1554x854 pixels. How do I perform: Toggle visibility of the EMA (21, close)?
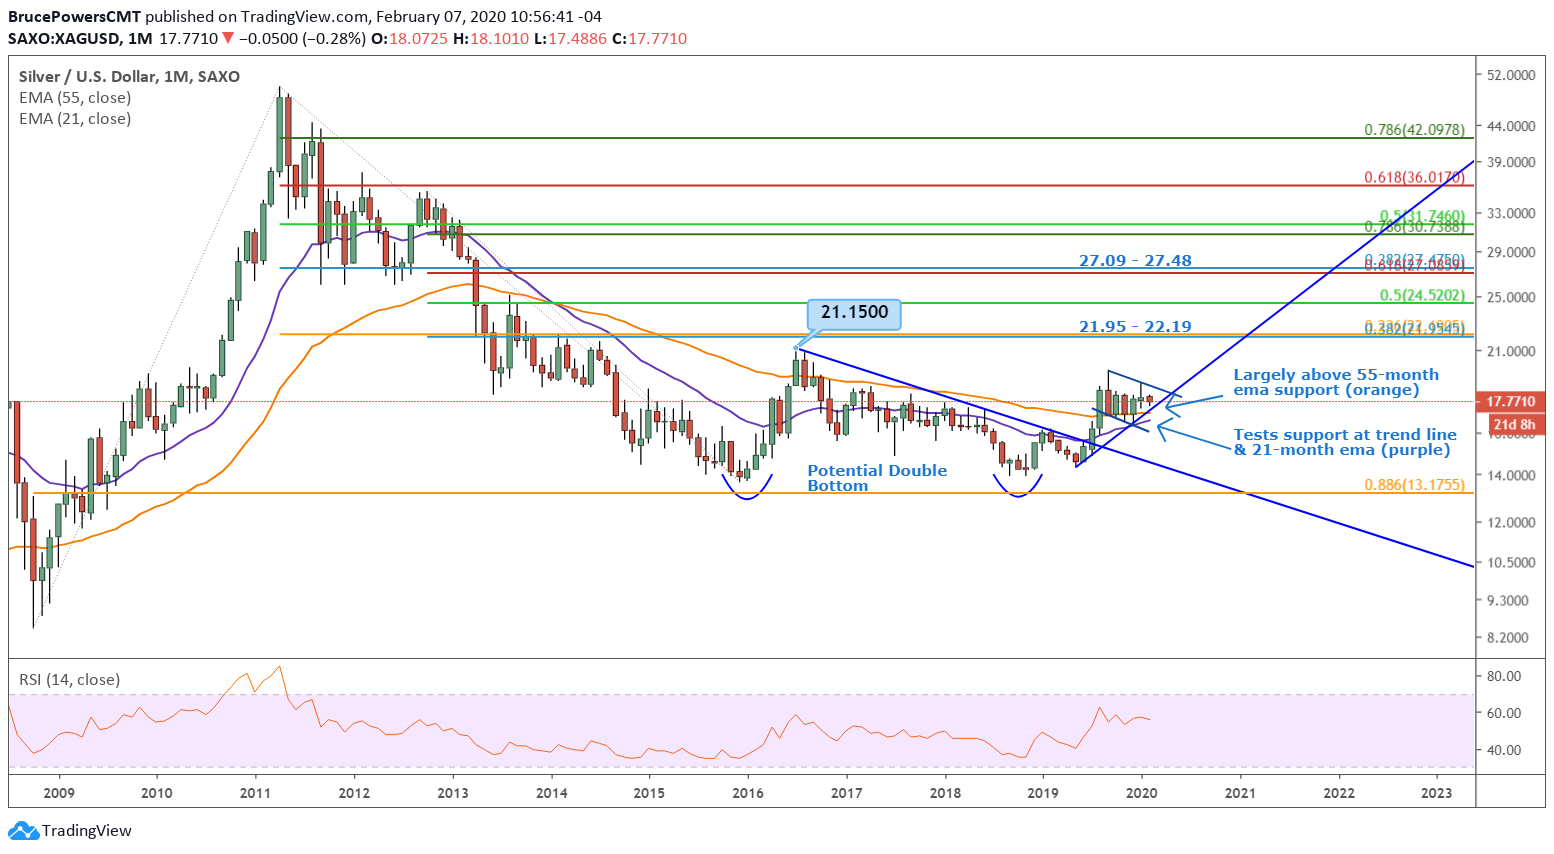(x=75, y=118)
